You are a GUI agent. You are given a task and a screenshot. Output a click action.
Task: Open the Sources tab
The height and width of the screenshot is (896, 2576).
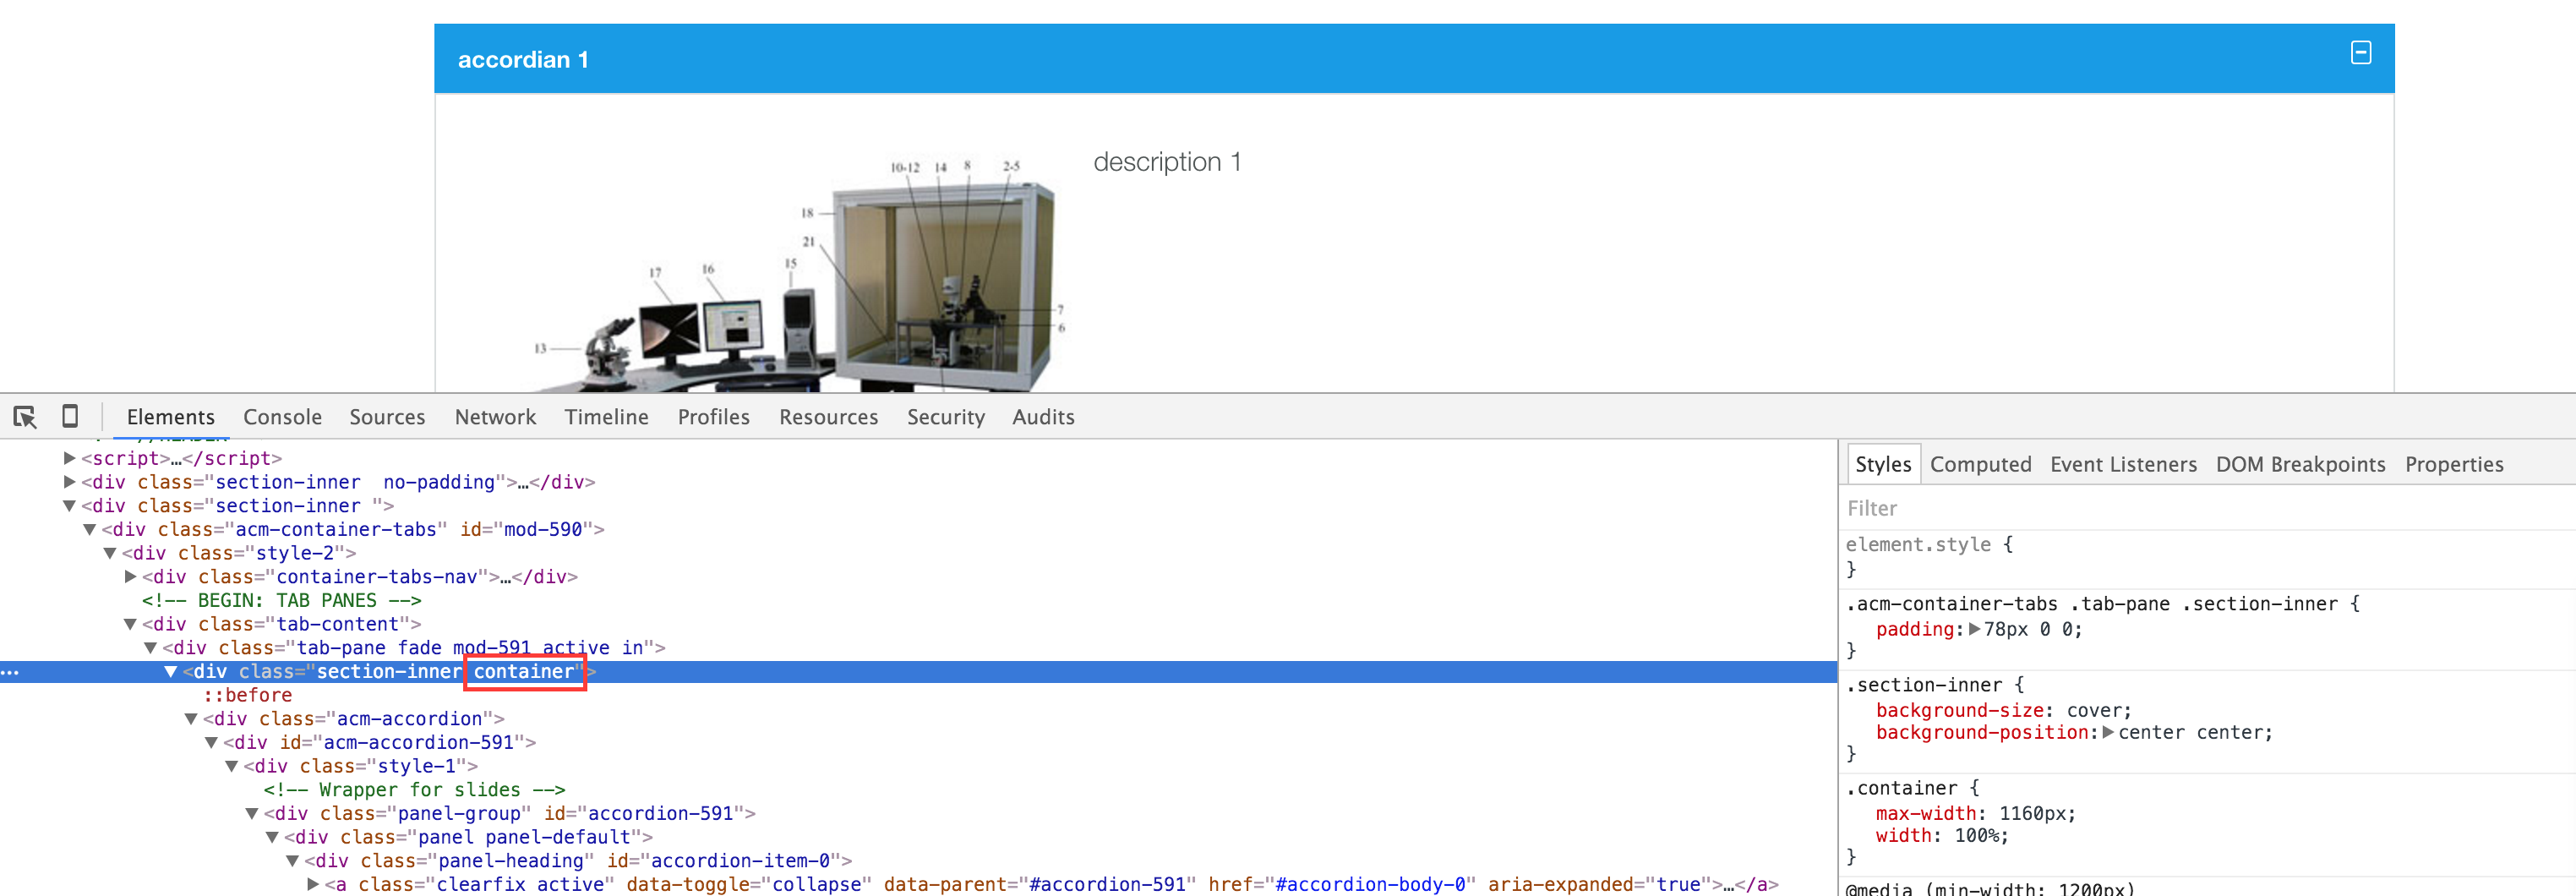coord(387,417)
